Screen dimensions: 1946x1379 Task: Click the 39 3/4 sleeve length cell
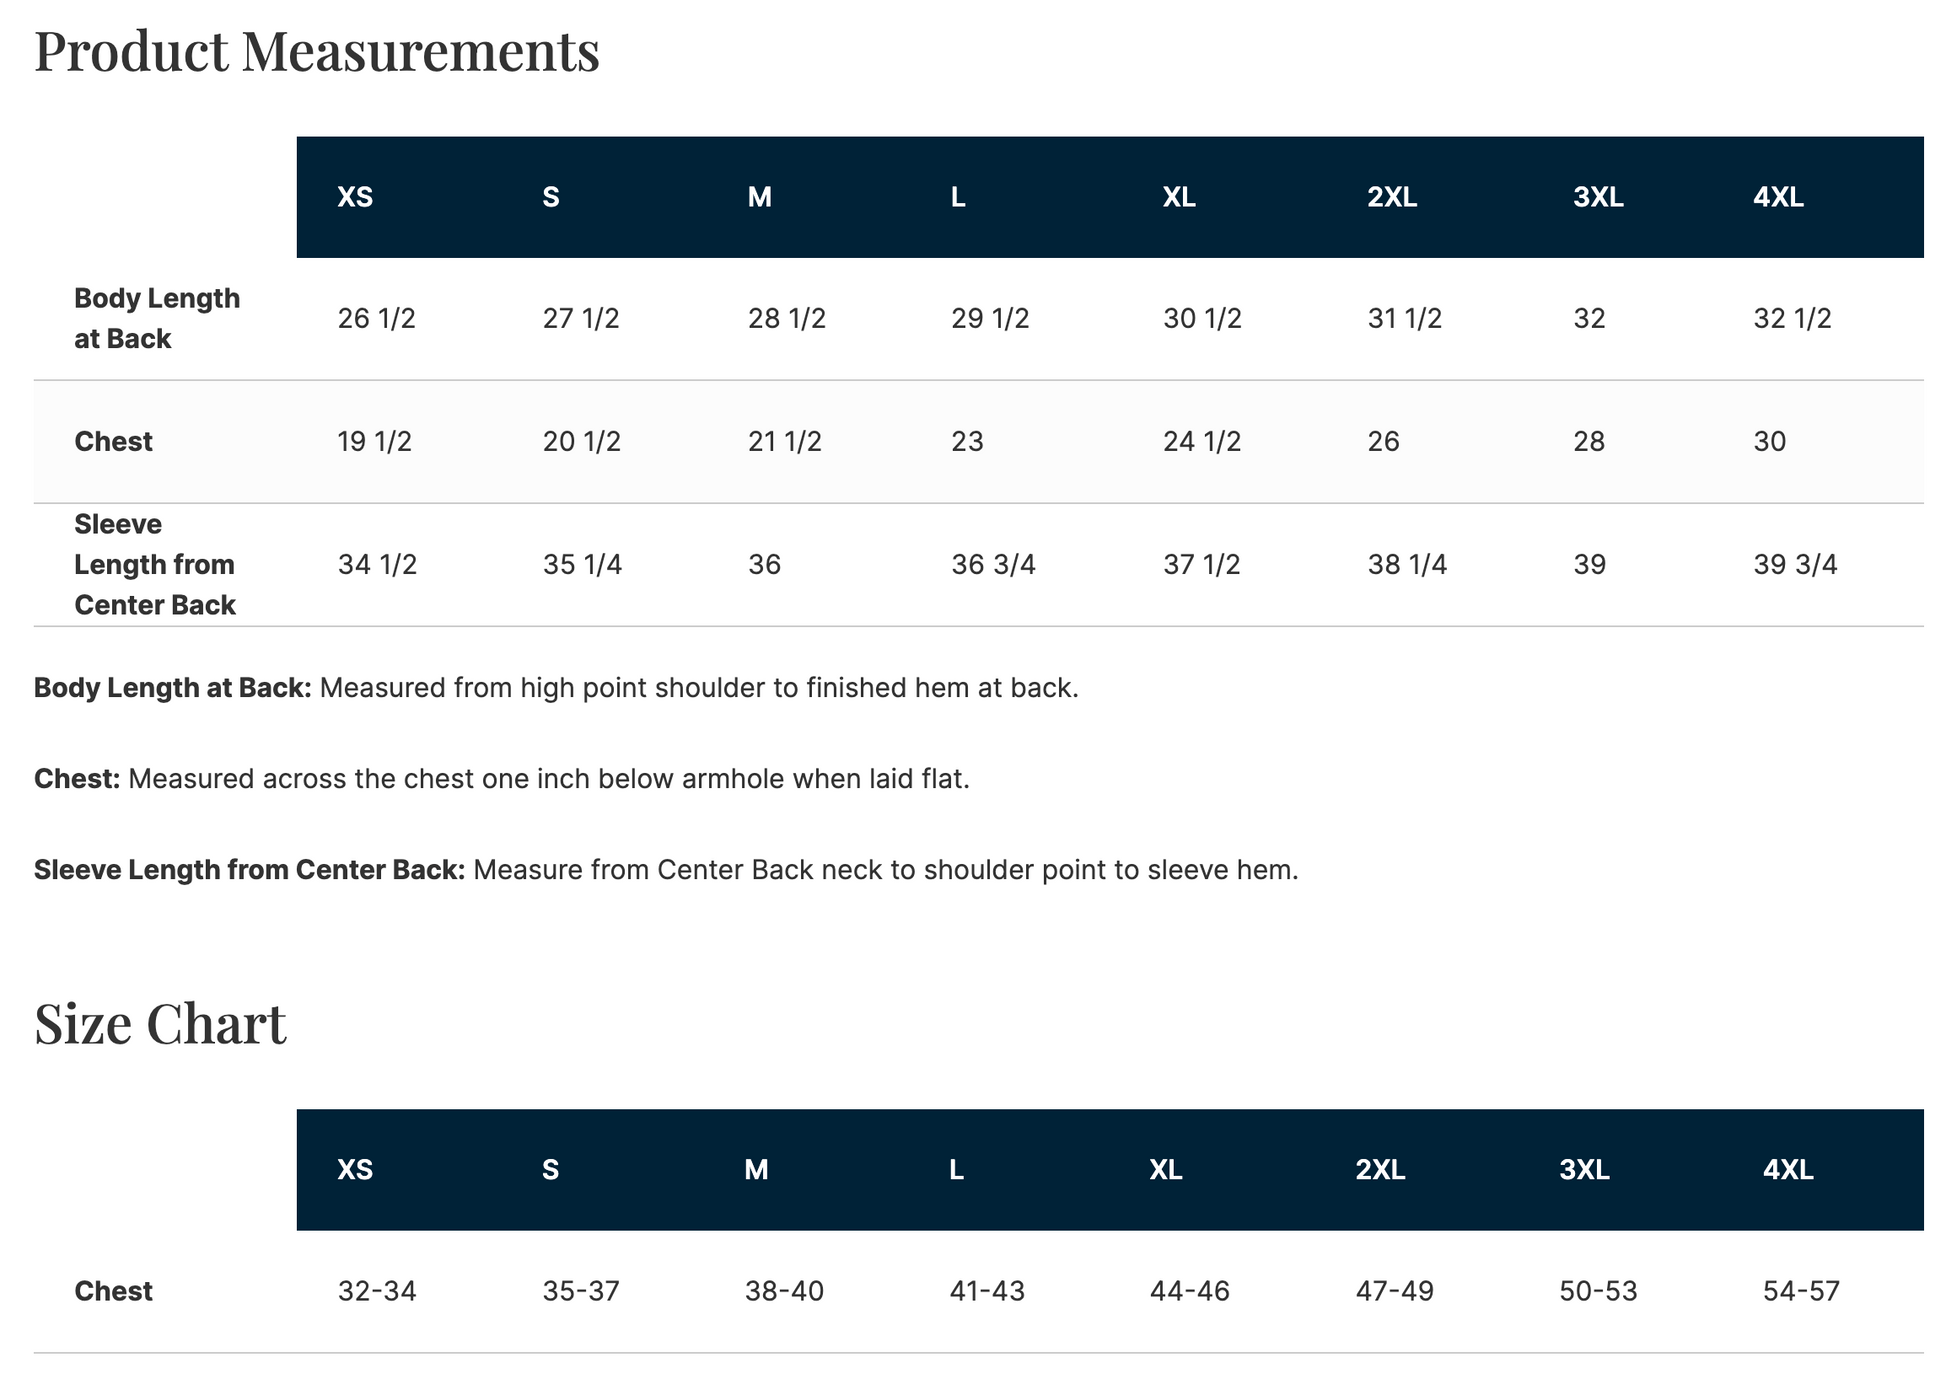tap(1795, 565)
